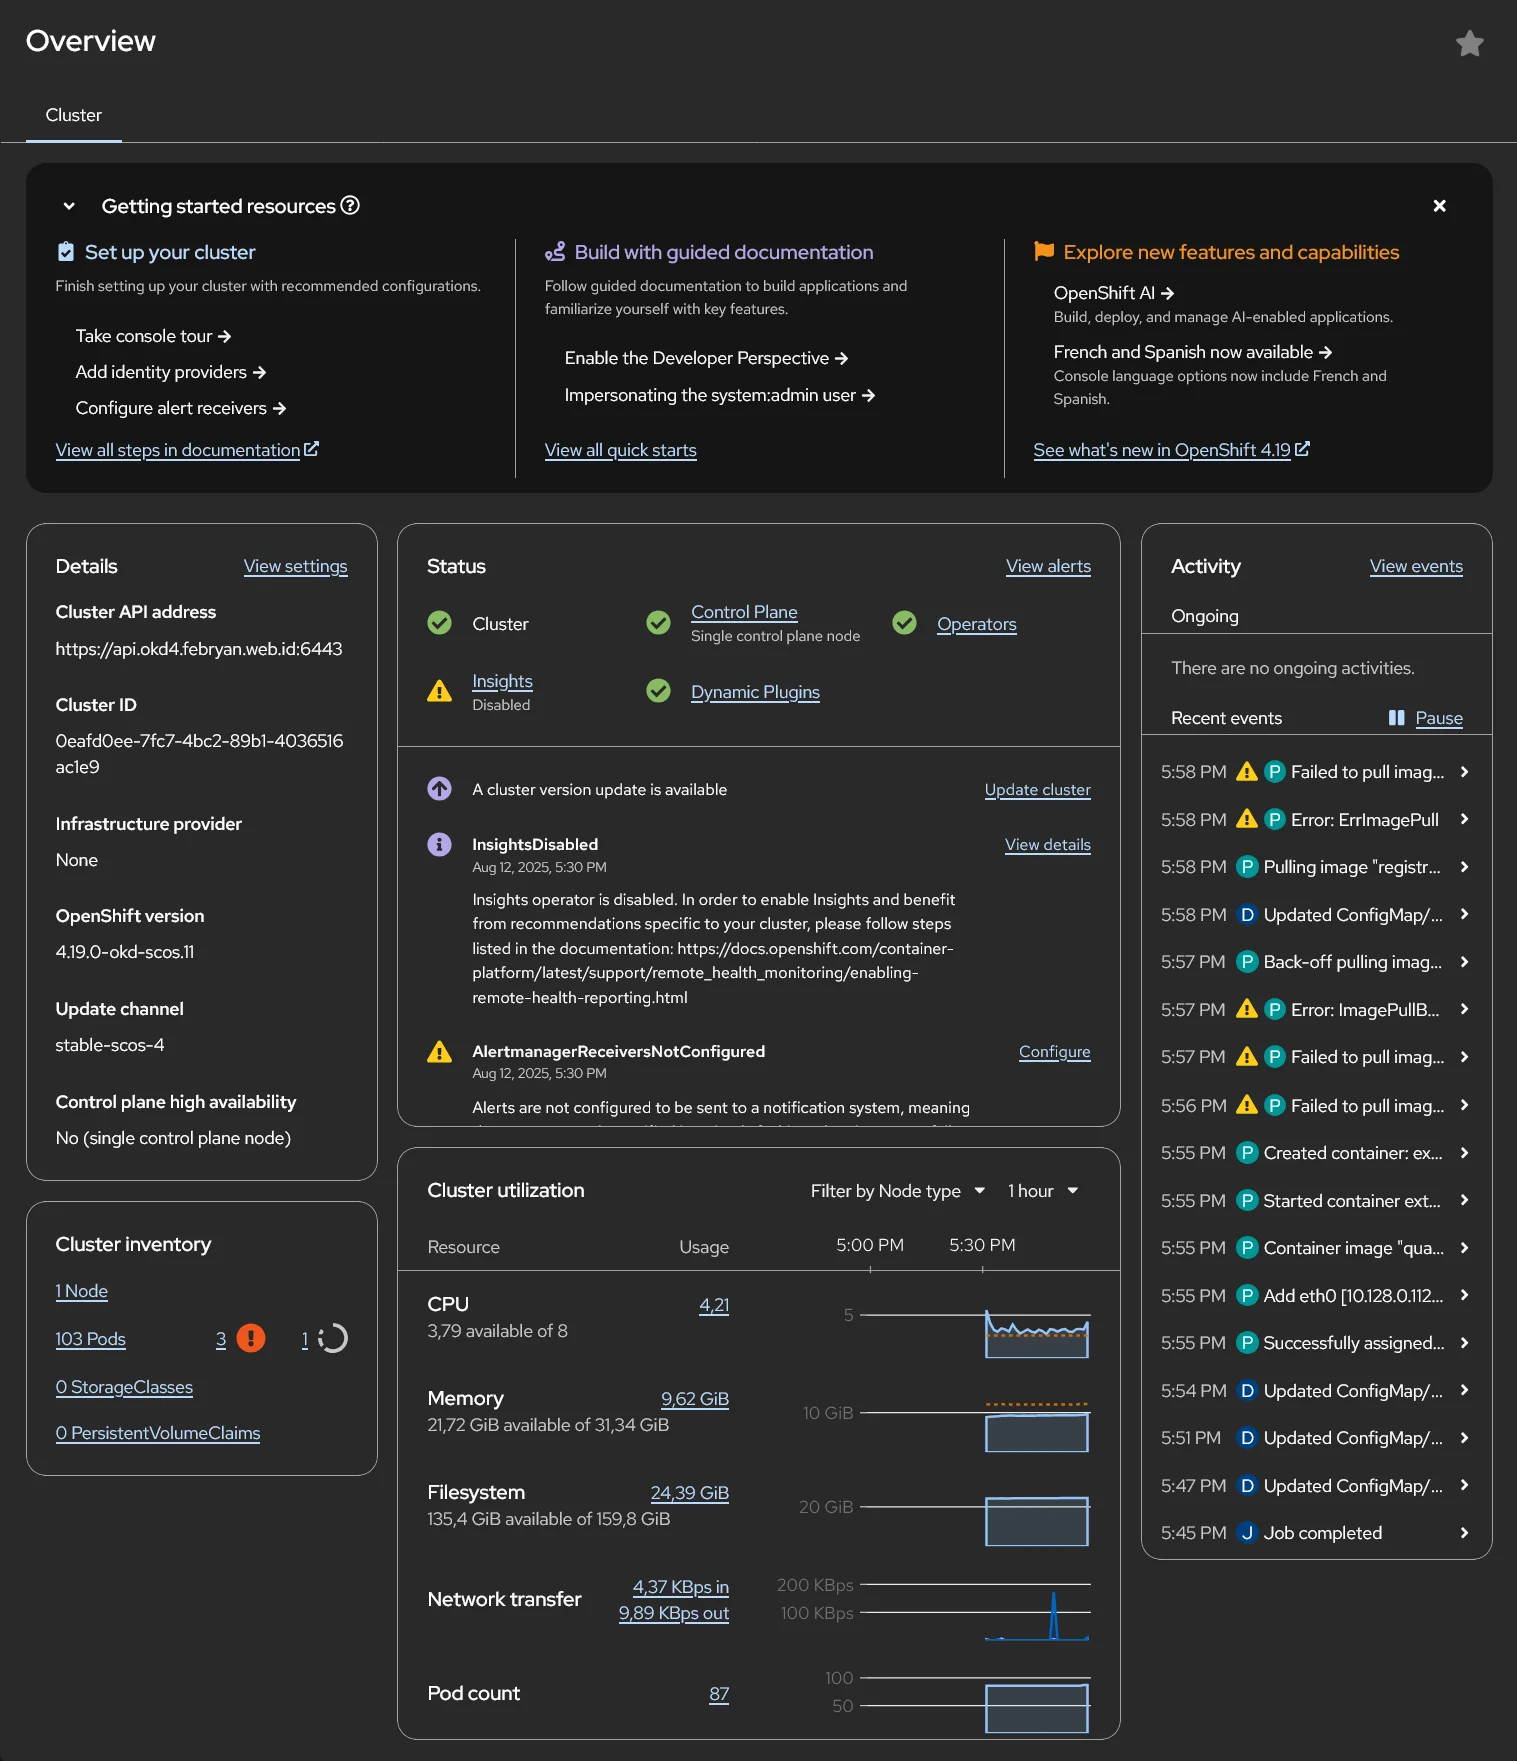The height and width of the screenshot is (1761, 1517).
Task: Select the Cluster tab
Action: point(74,115)
